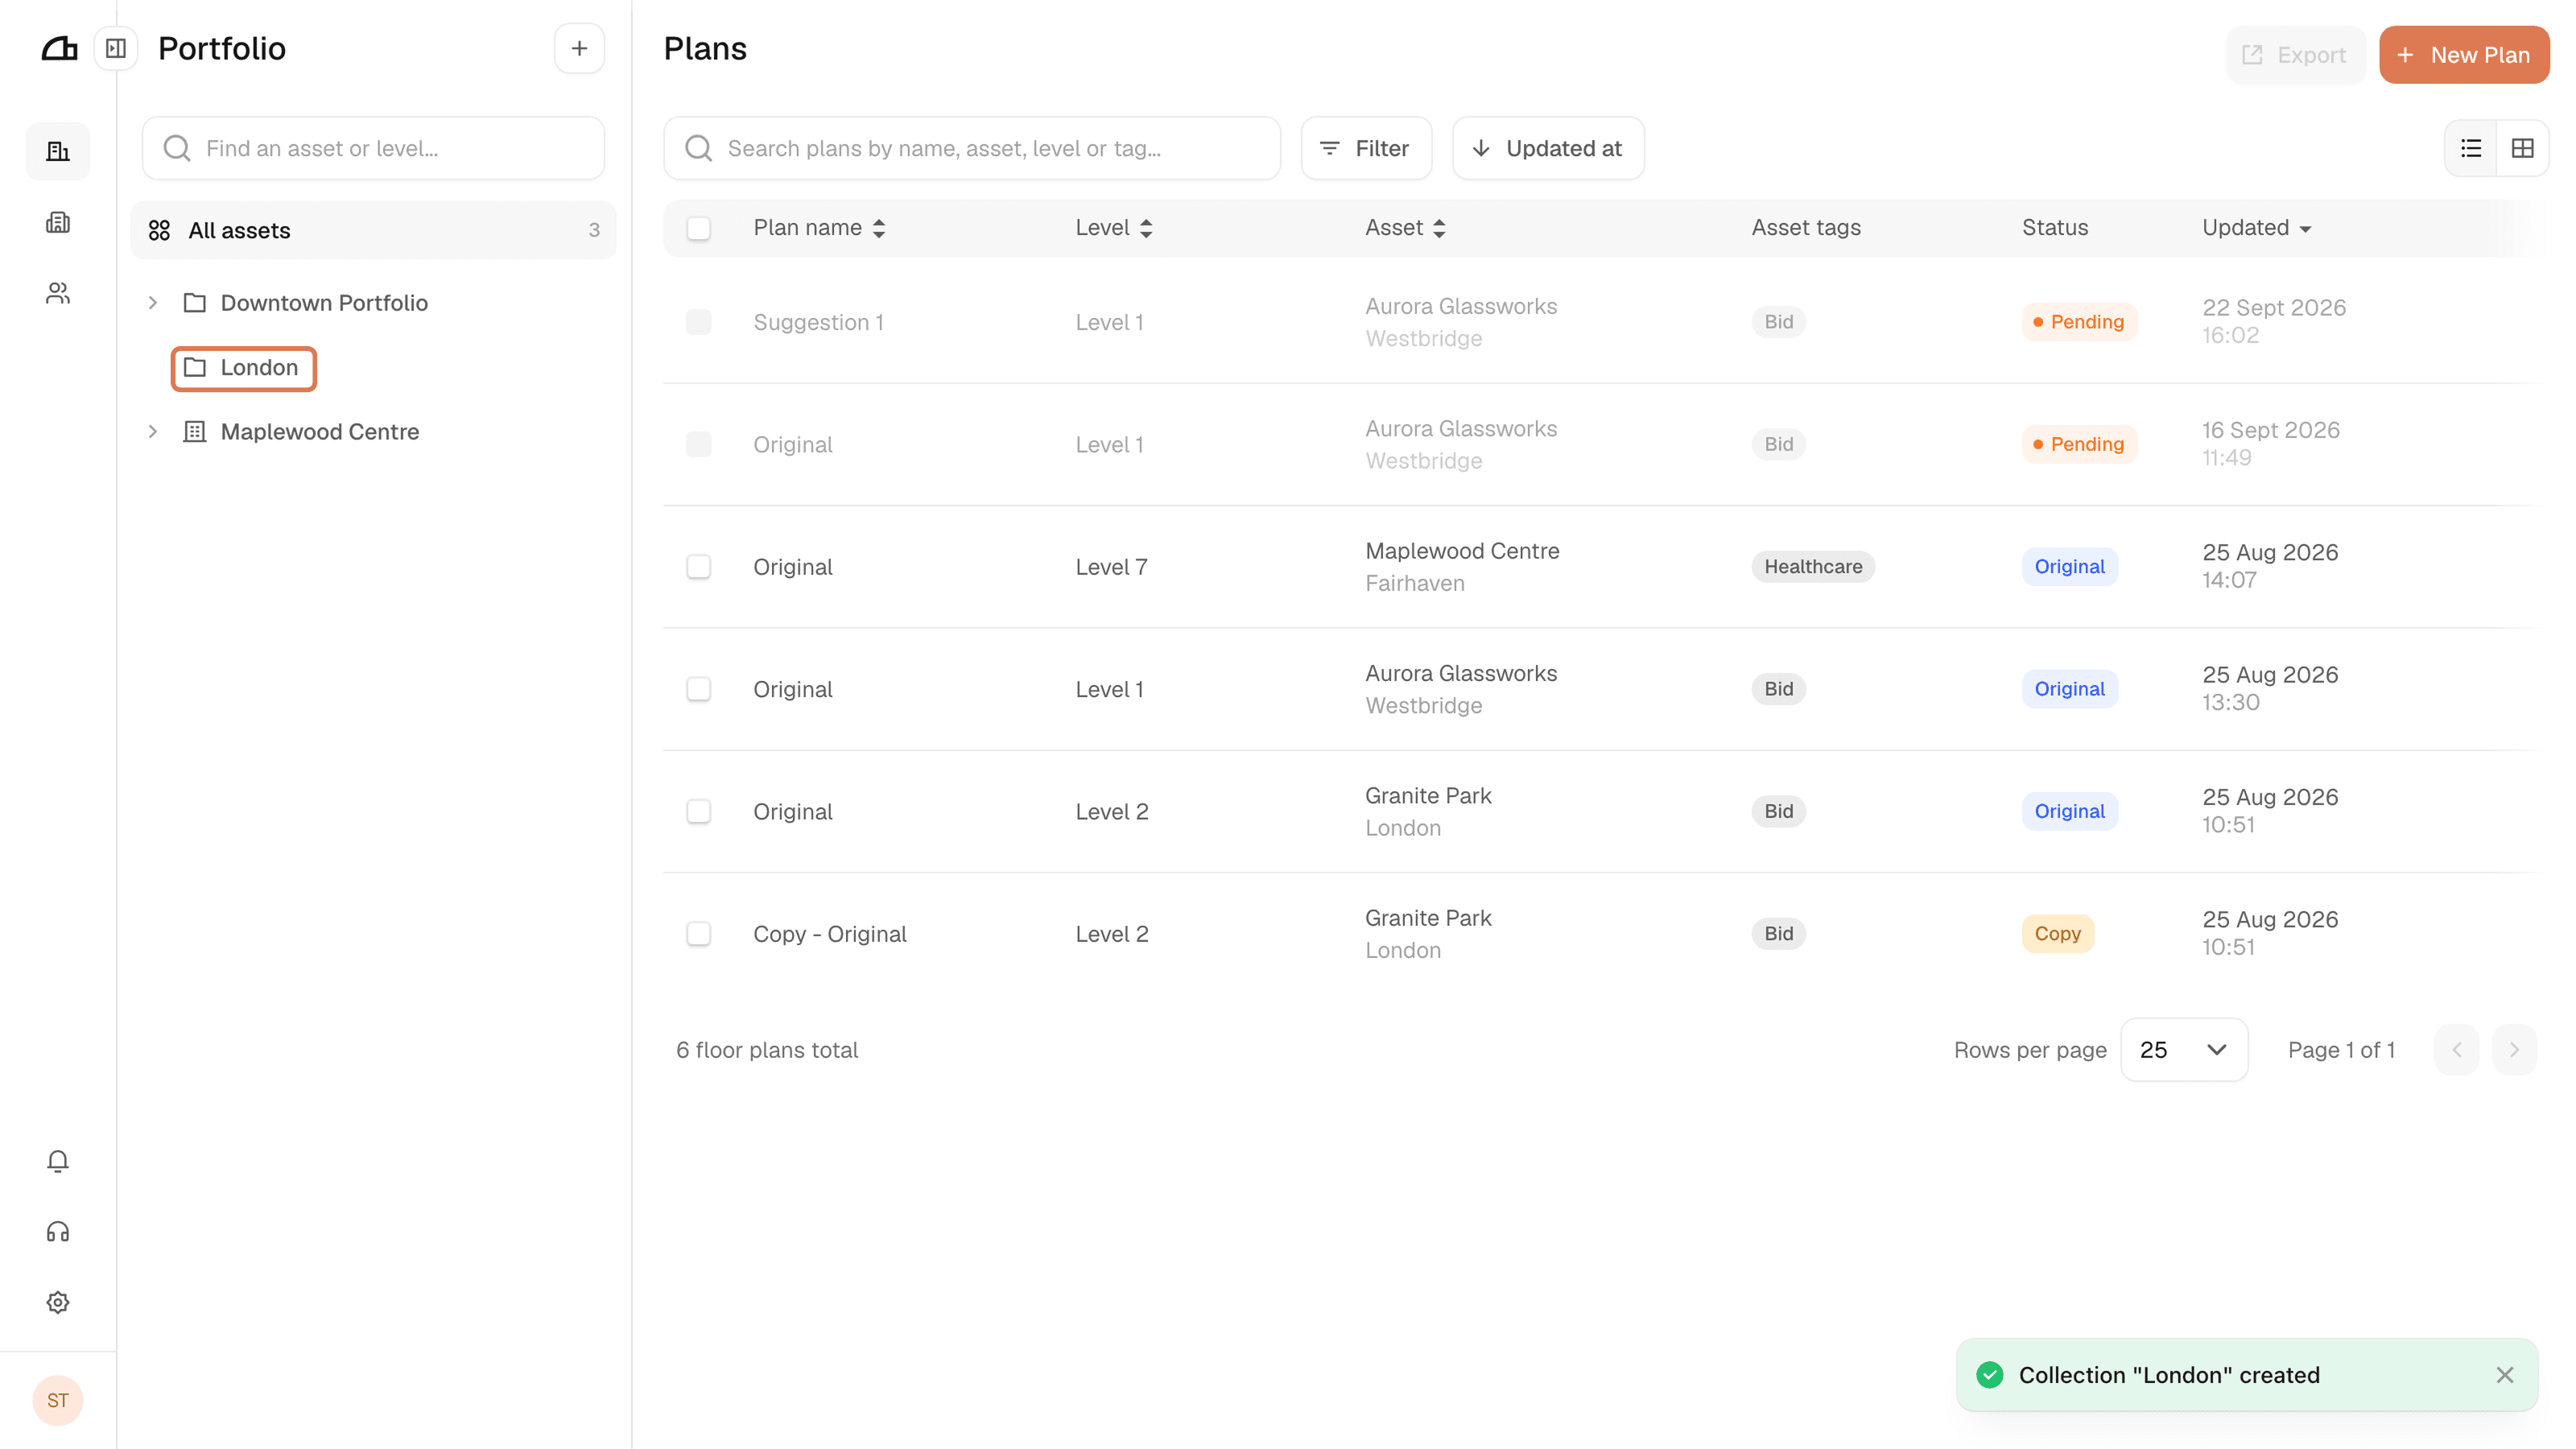This screenshot has height=1449, width=2576.
Task: Open settings gear icon
Action: tap(58, 1302)
